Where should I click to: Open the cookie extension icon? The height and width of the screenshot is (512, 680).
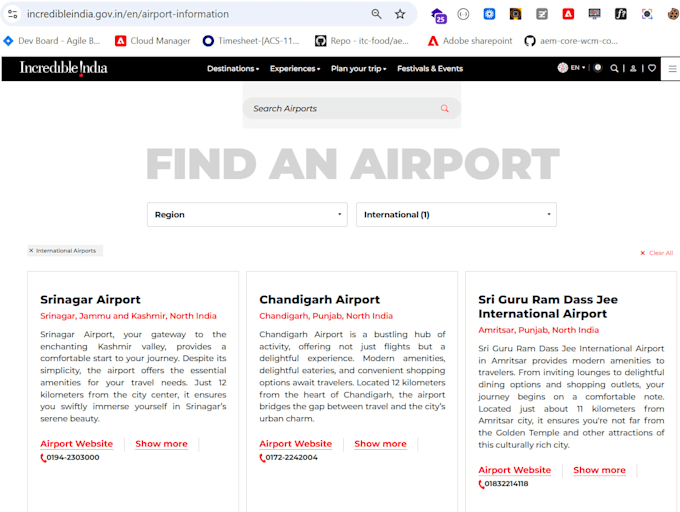click(673, 14)
